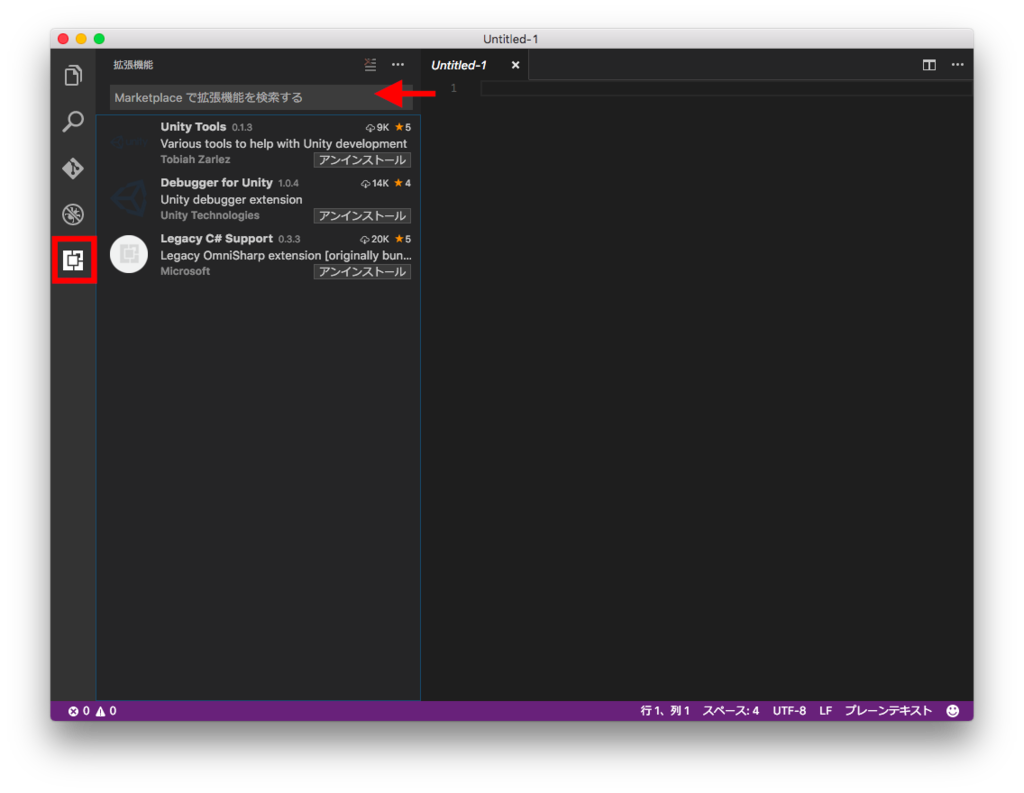Click line 1 in the editor

click(x=725, y=88)
